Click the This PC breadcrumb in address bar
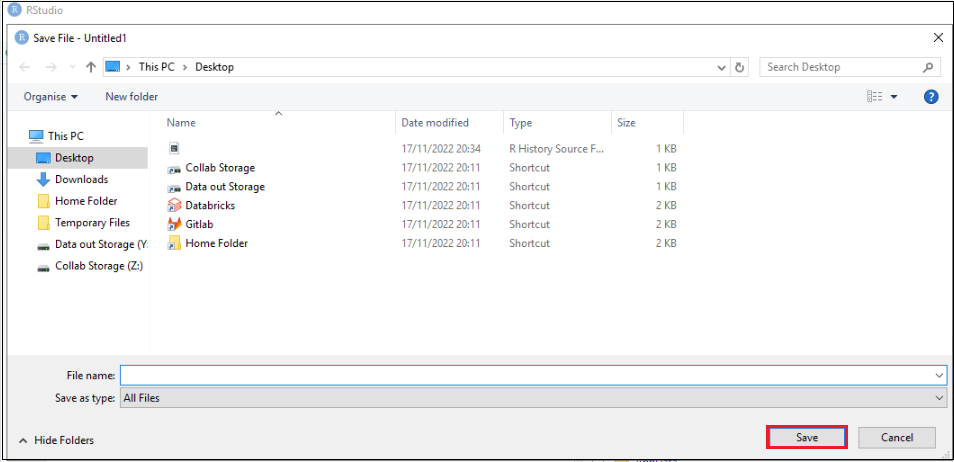 156,67
